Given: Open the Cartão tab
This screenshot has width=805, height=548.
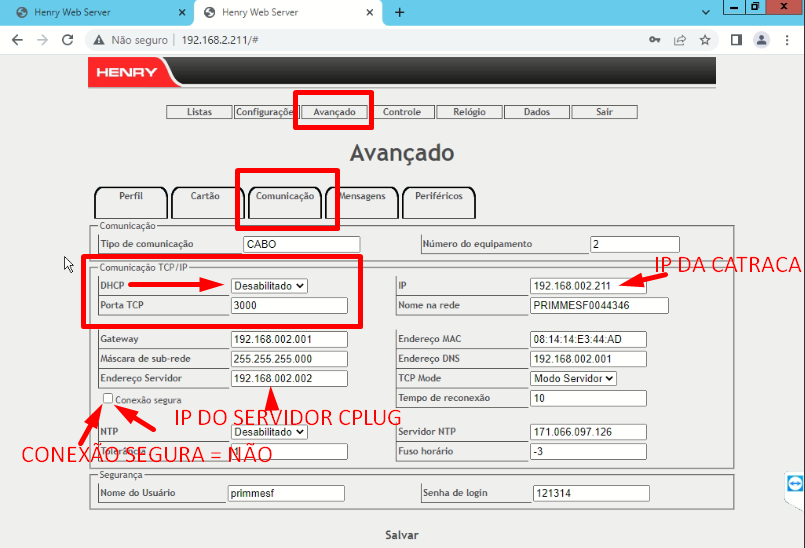Looking at the screenshot, I should 205,197.
